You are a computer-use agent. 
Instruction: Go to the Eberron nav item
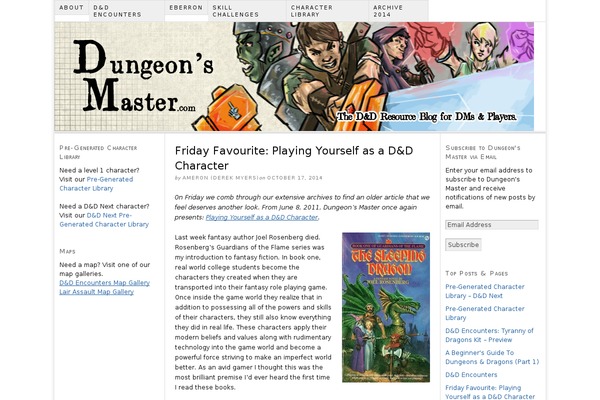[x=186, y=8]
